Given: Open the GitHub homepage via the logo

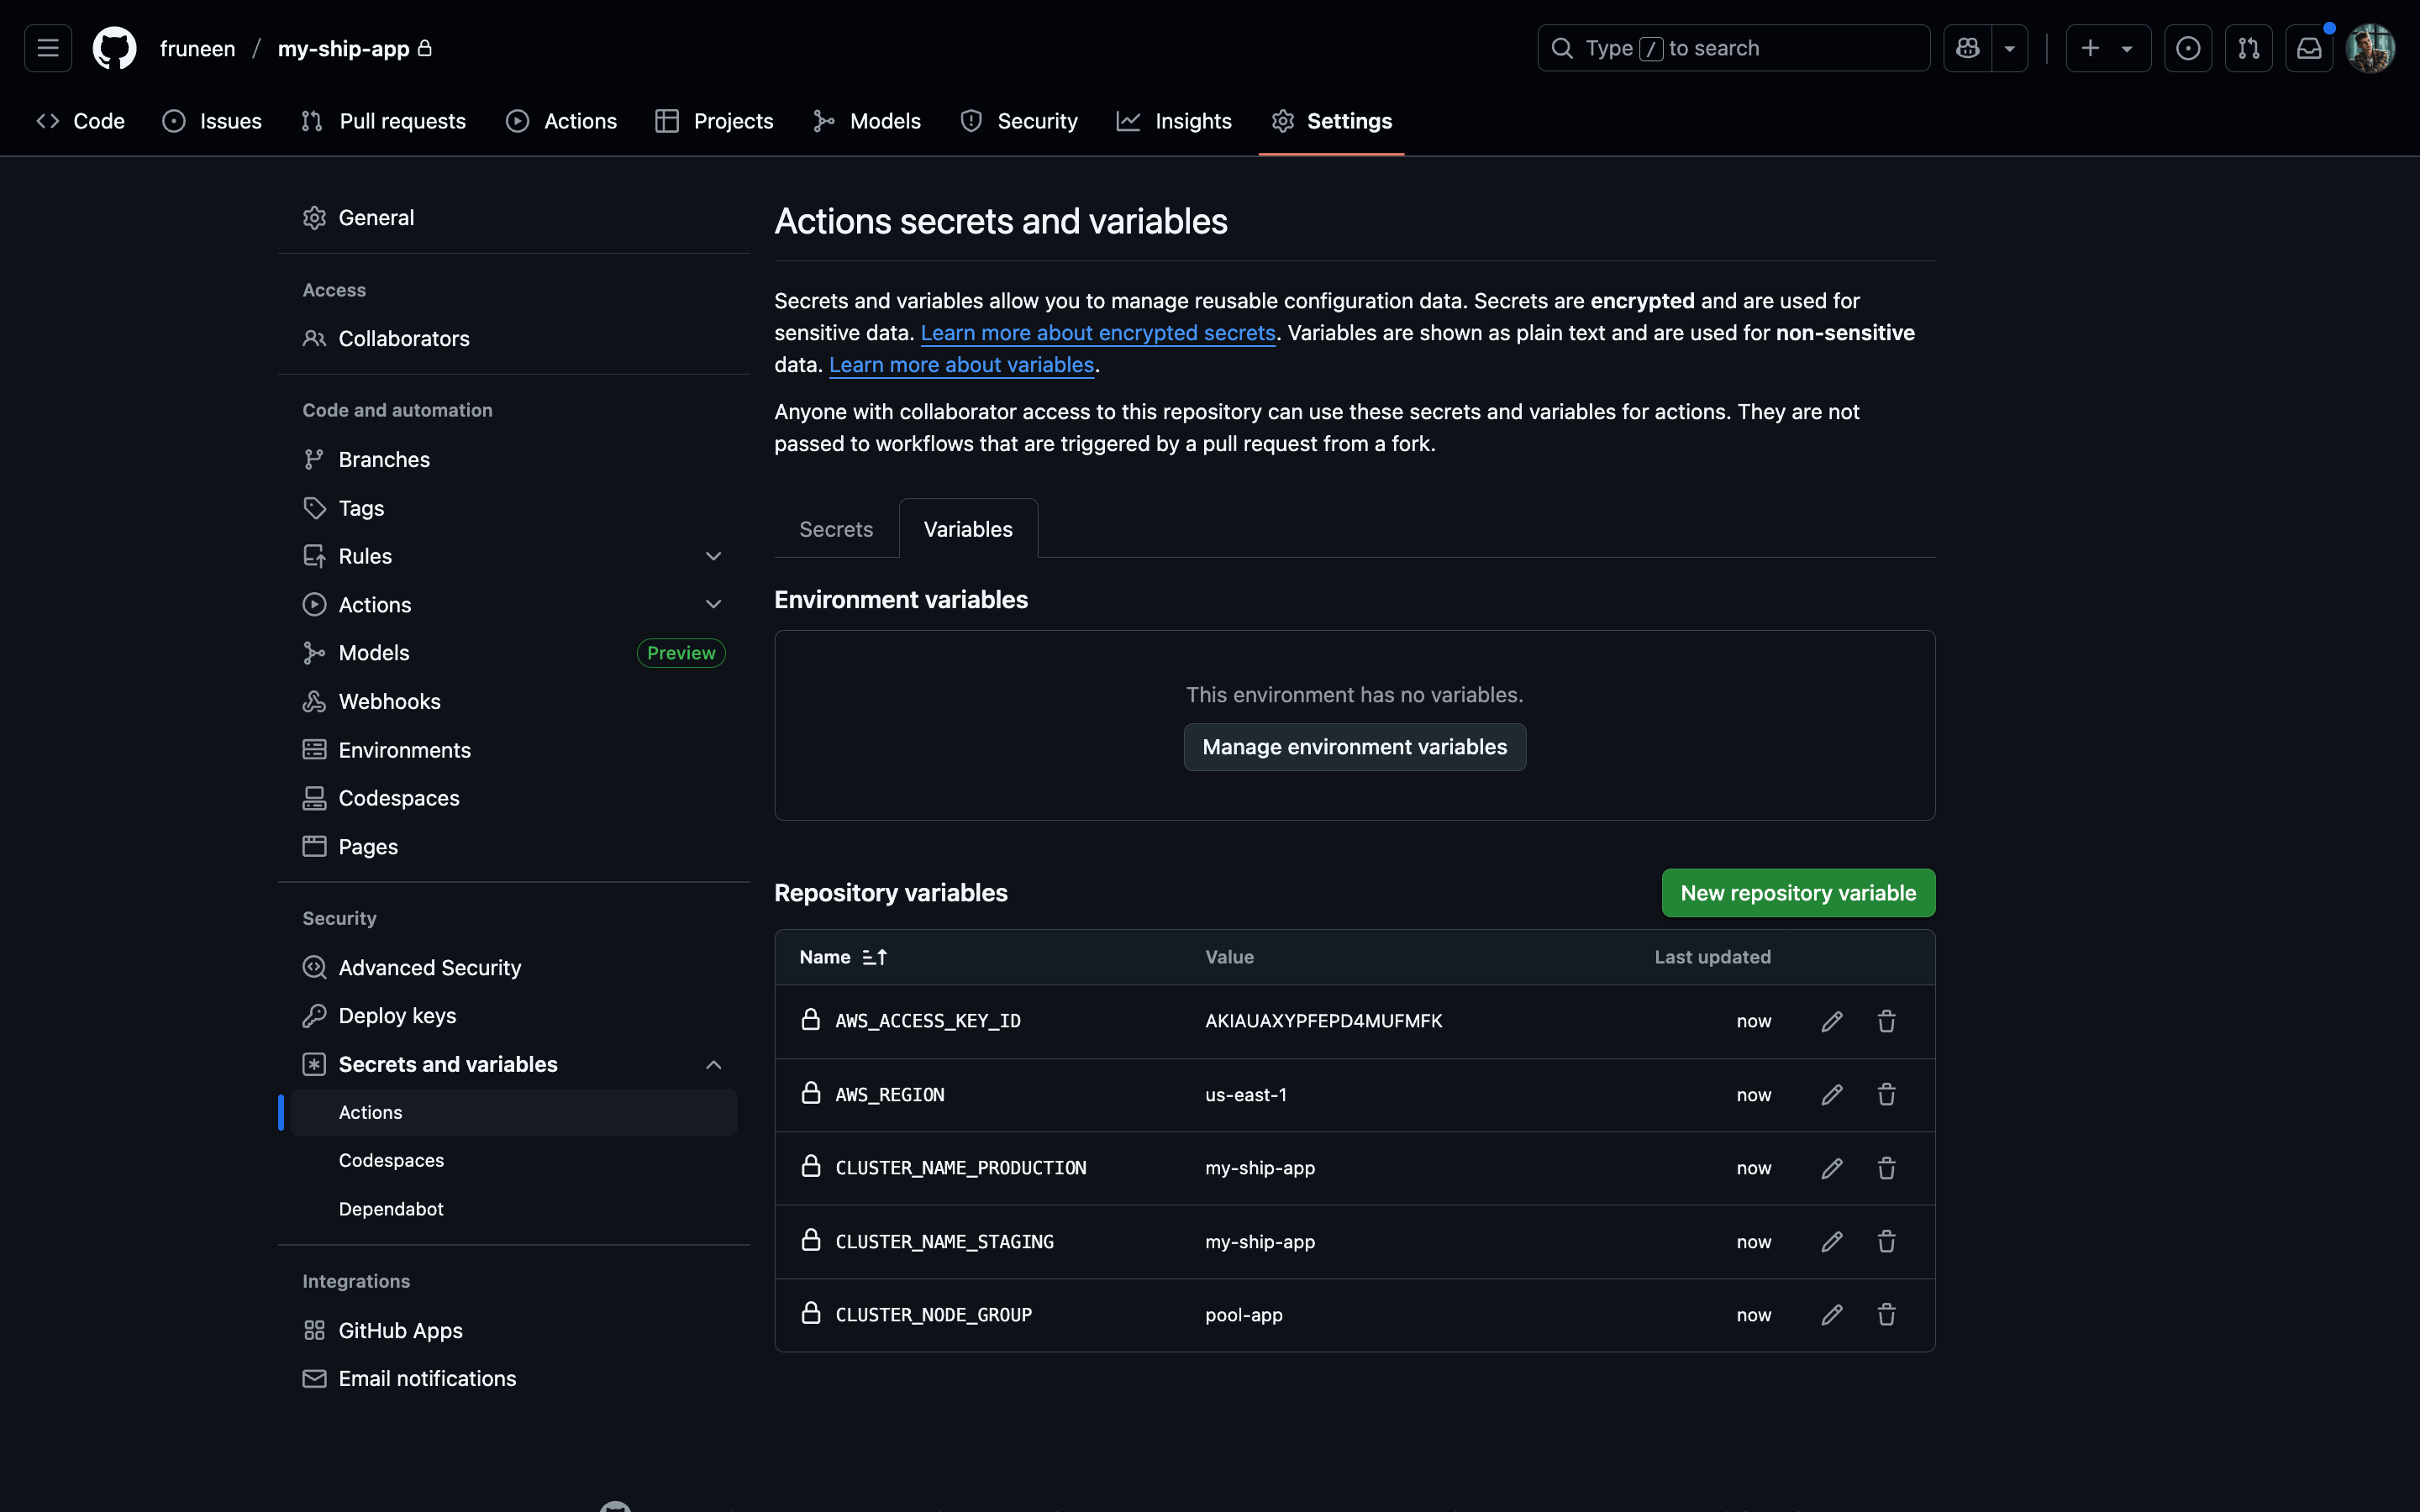Looking at the screenshot, I should (113, 47).
